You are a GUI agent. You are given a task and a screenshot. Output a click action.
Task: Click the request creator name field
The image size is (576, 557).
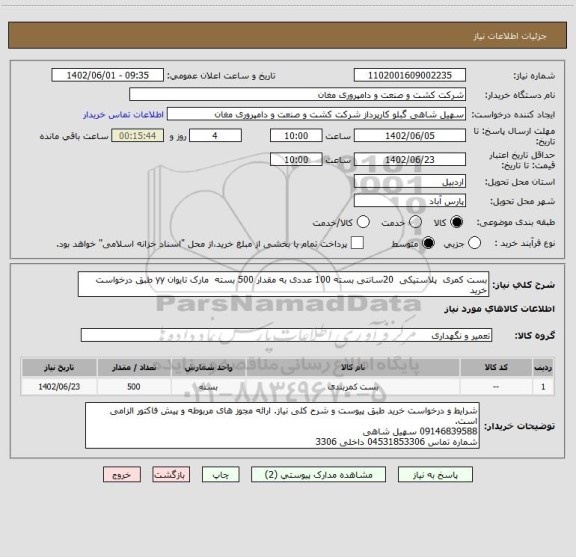[x=316, y=114]
